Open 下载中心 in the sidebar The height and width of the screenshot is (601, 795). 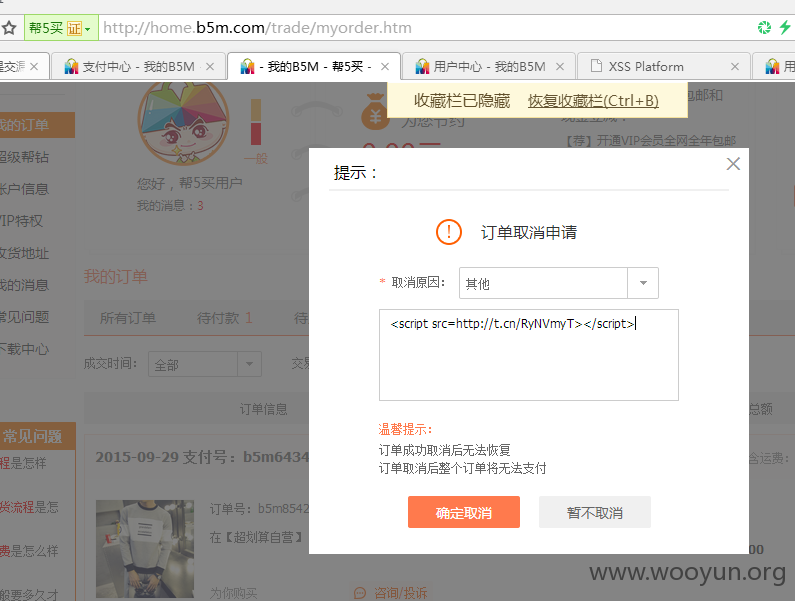point(24,349)
